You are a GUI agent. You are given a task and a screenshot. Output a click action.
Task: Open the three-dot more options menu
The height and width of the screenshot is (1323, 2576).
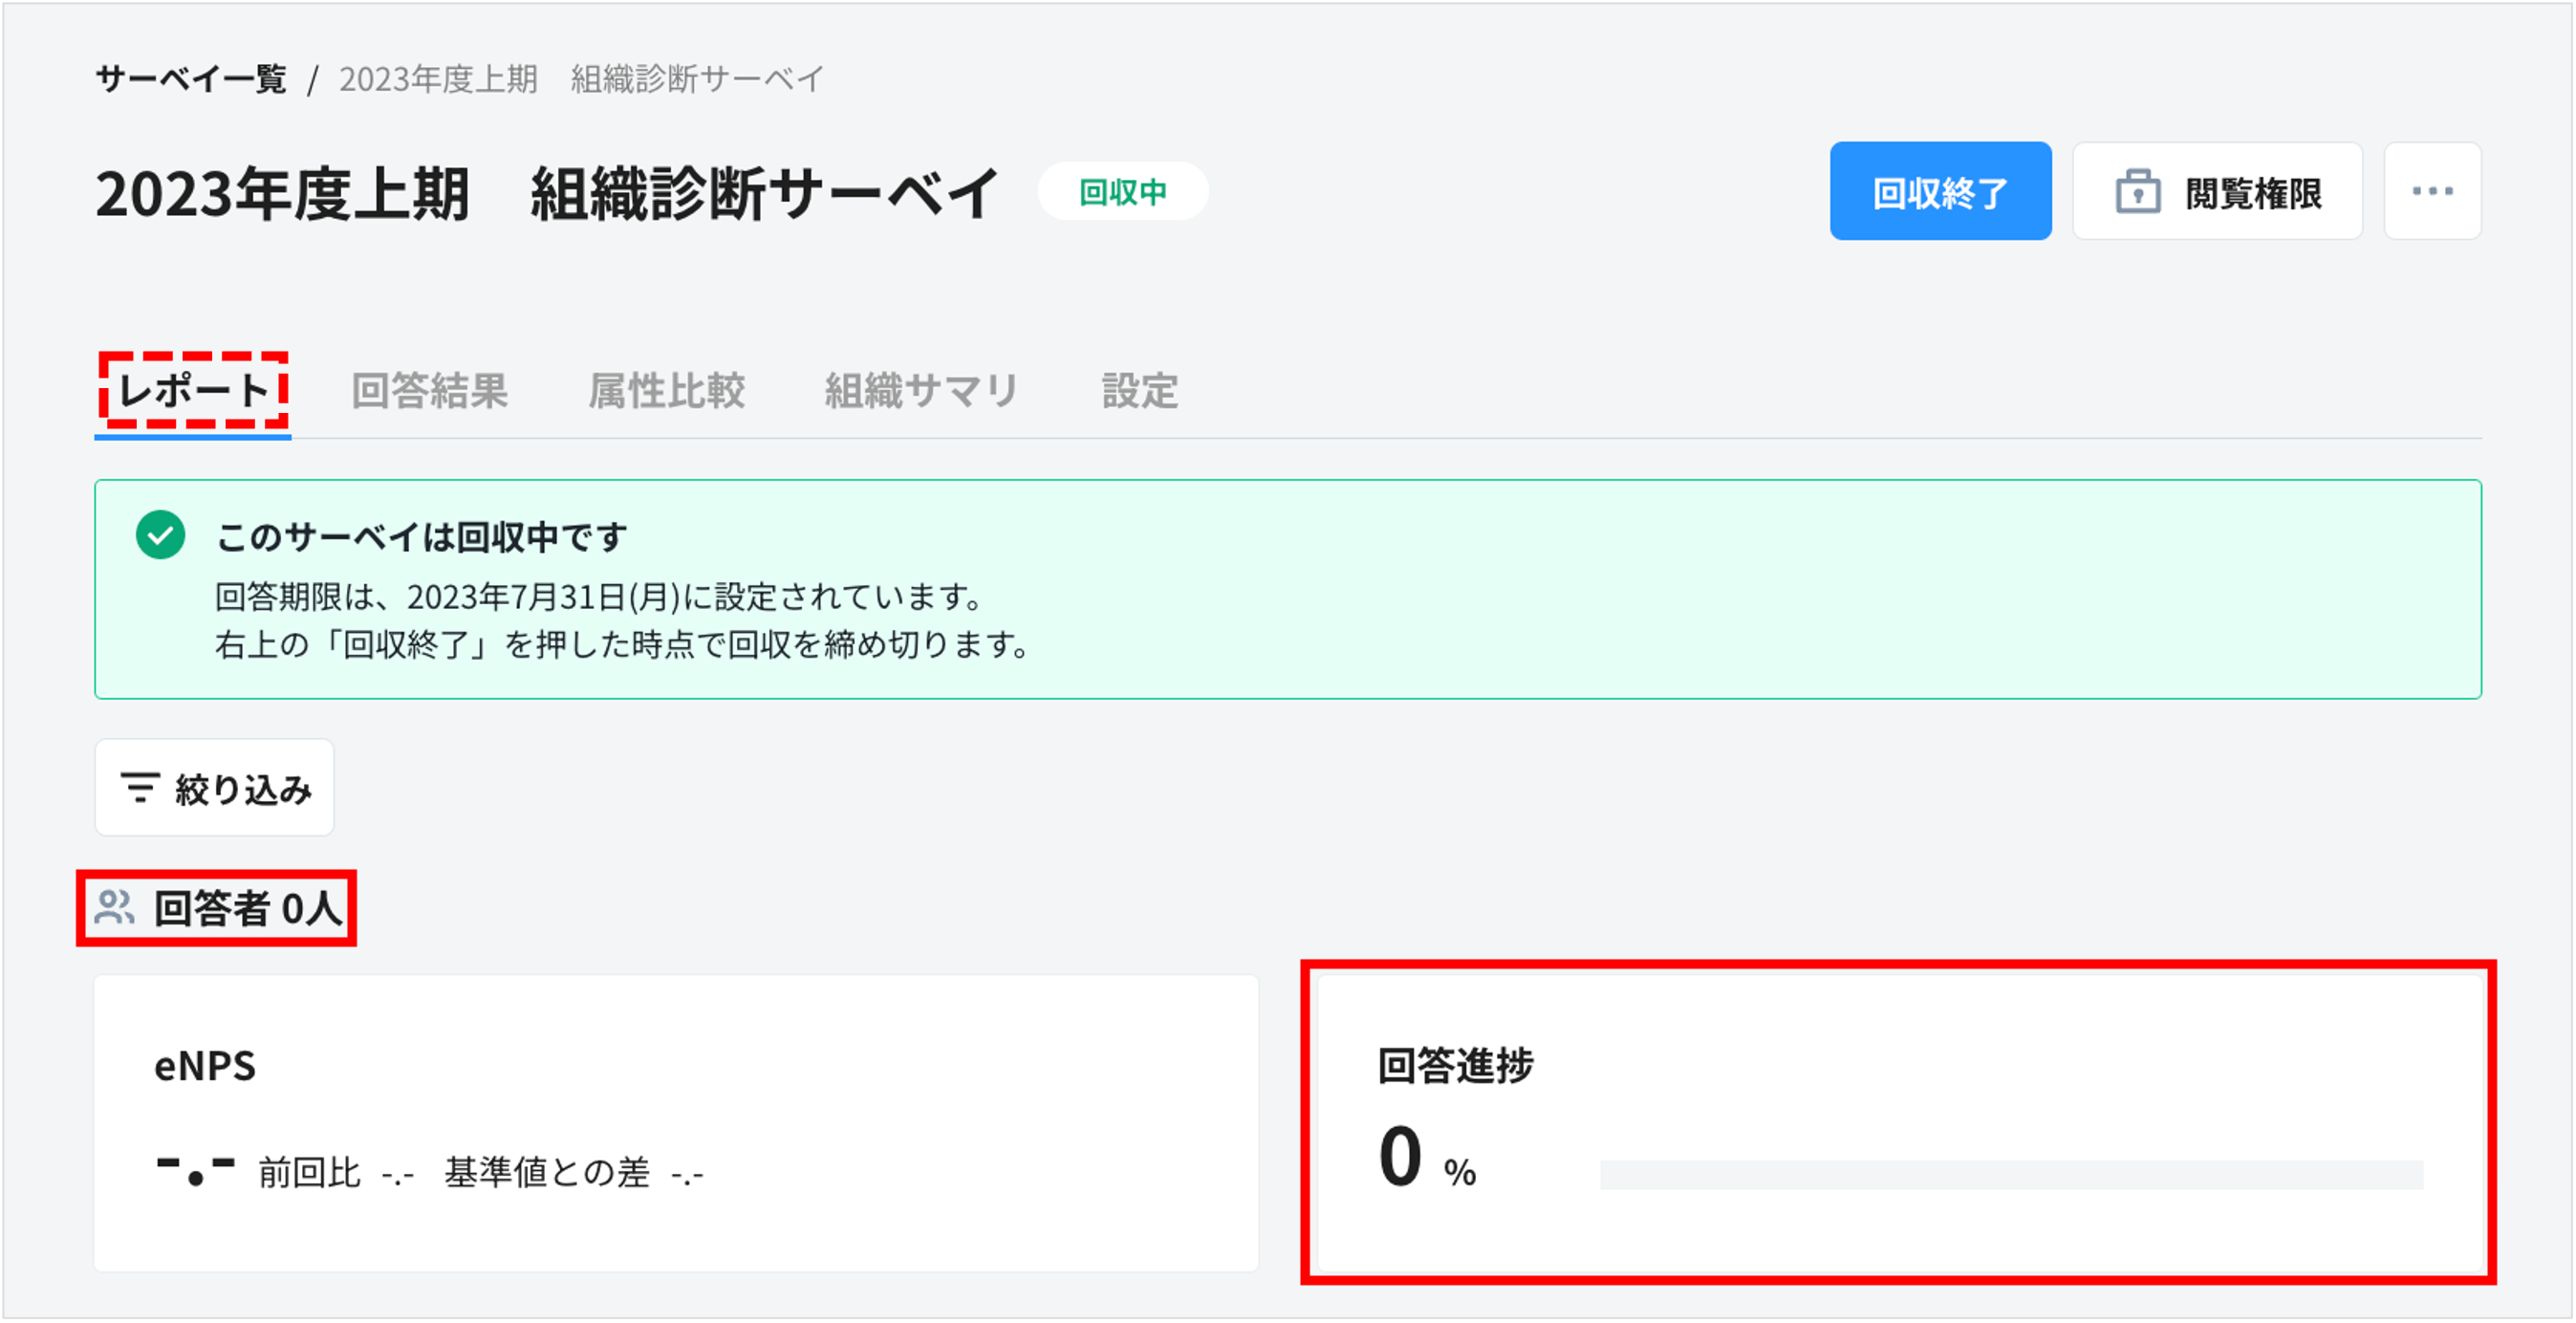2432,190
